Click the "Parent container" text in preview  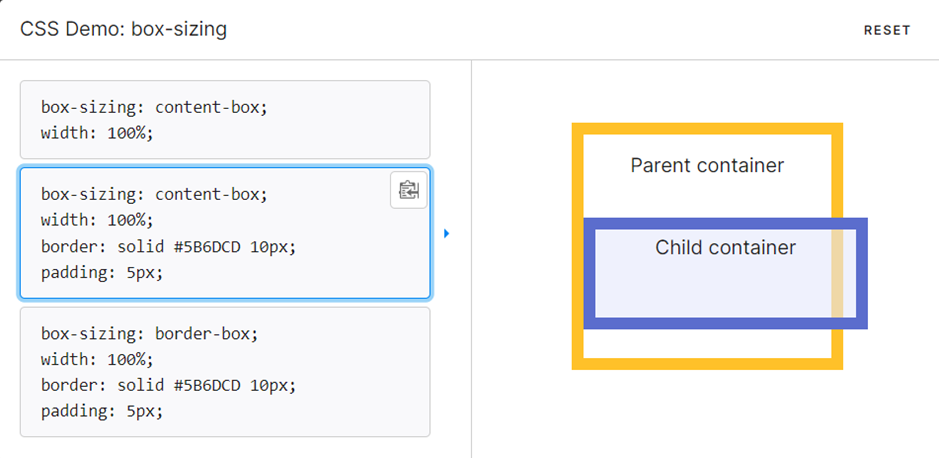(707, 165)
